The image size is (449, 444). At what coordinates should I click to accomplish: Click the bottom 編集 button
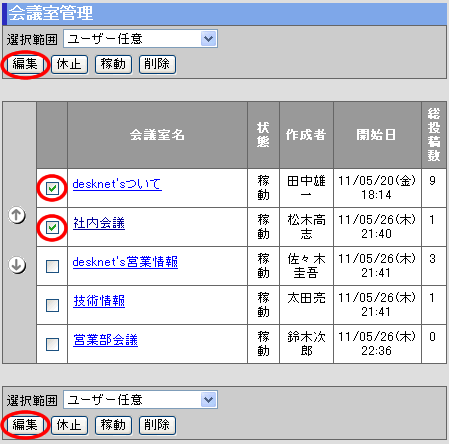point(25,425)
